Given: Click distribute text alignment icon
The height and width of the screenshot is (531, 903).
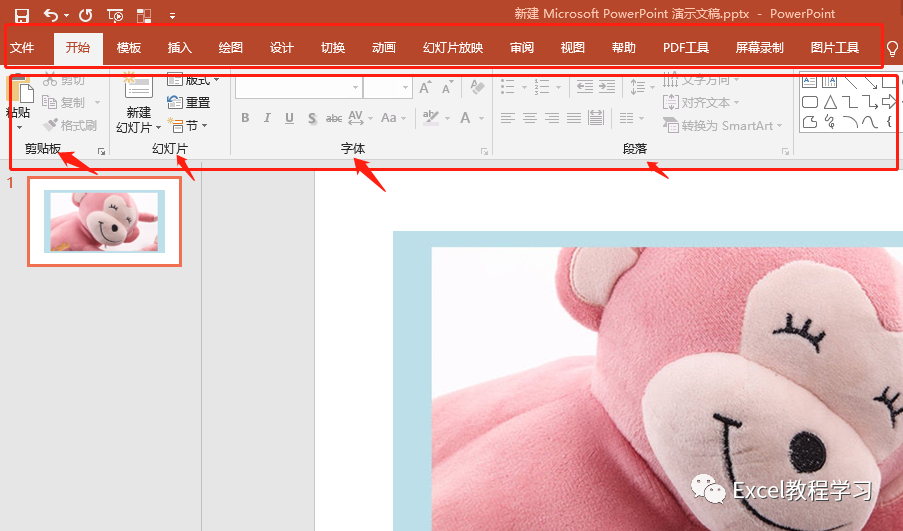Looking at the screenshot, I should (x=596, y=118).
